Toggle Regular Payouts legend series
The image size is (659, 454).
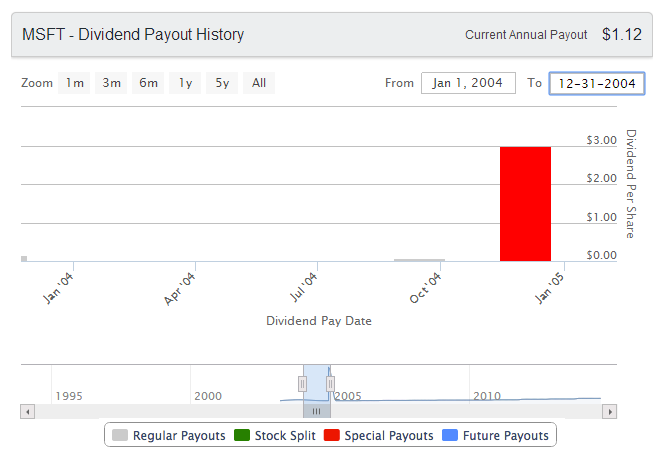[x=169, y=436]
